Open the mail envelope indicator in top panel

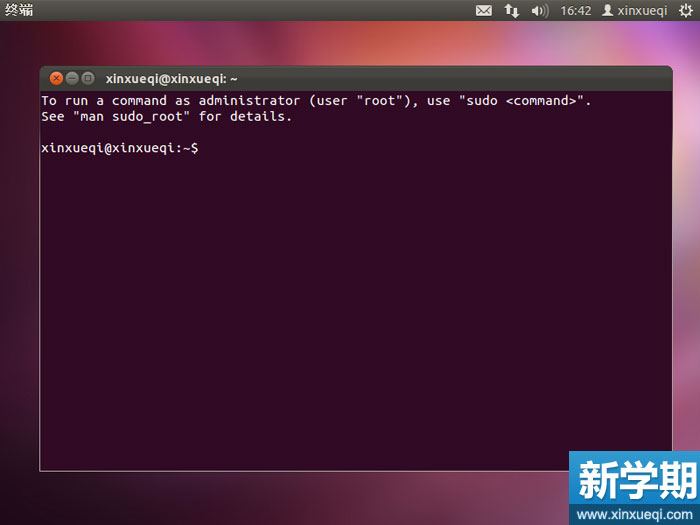click(484, 10)
